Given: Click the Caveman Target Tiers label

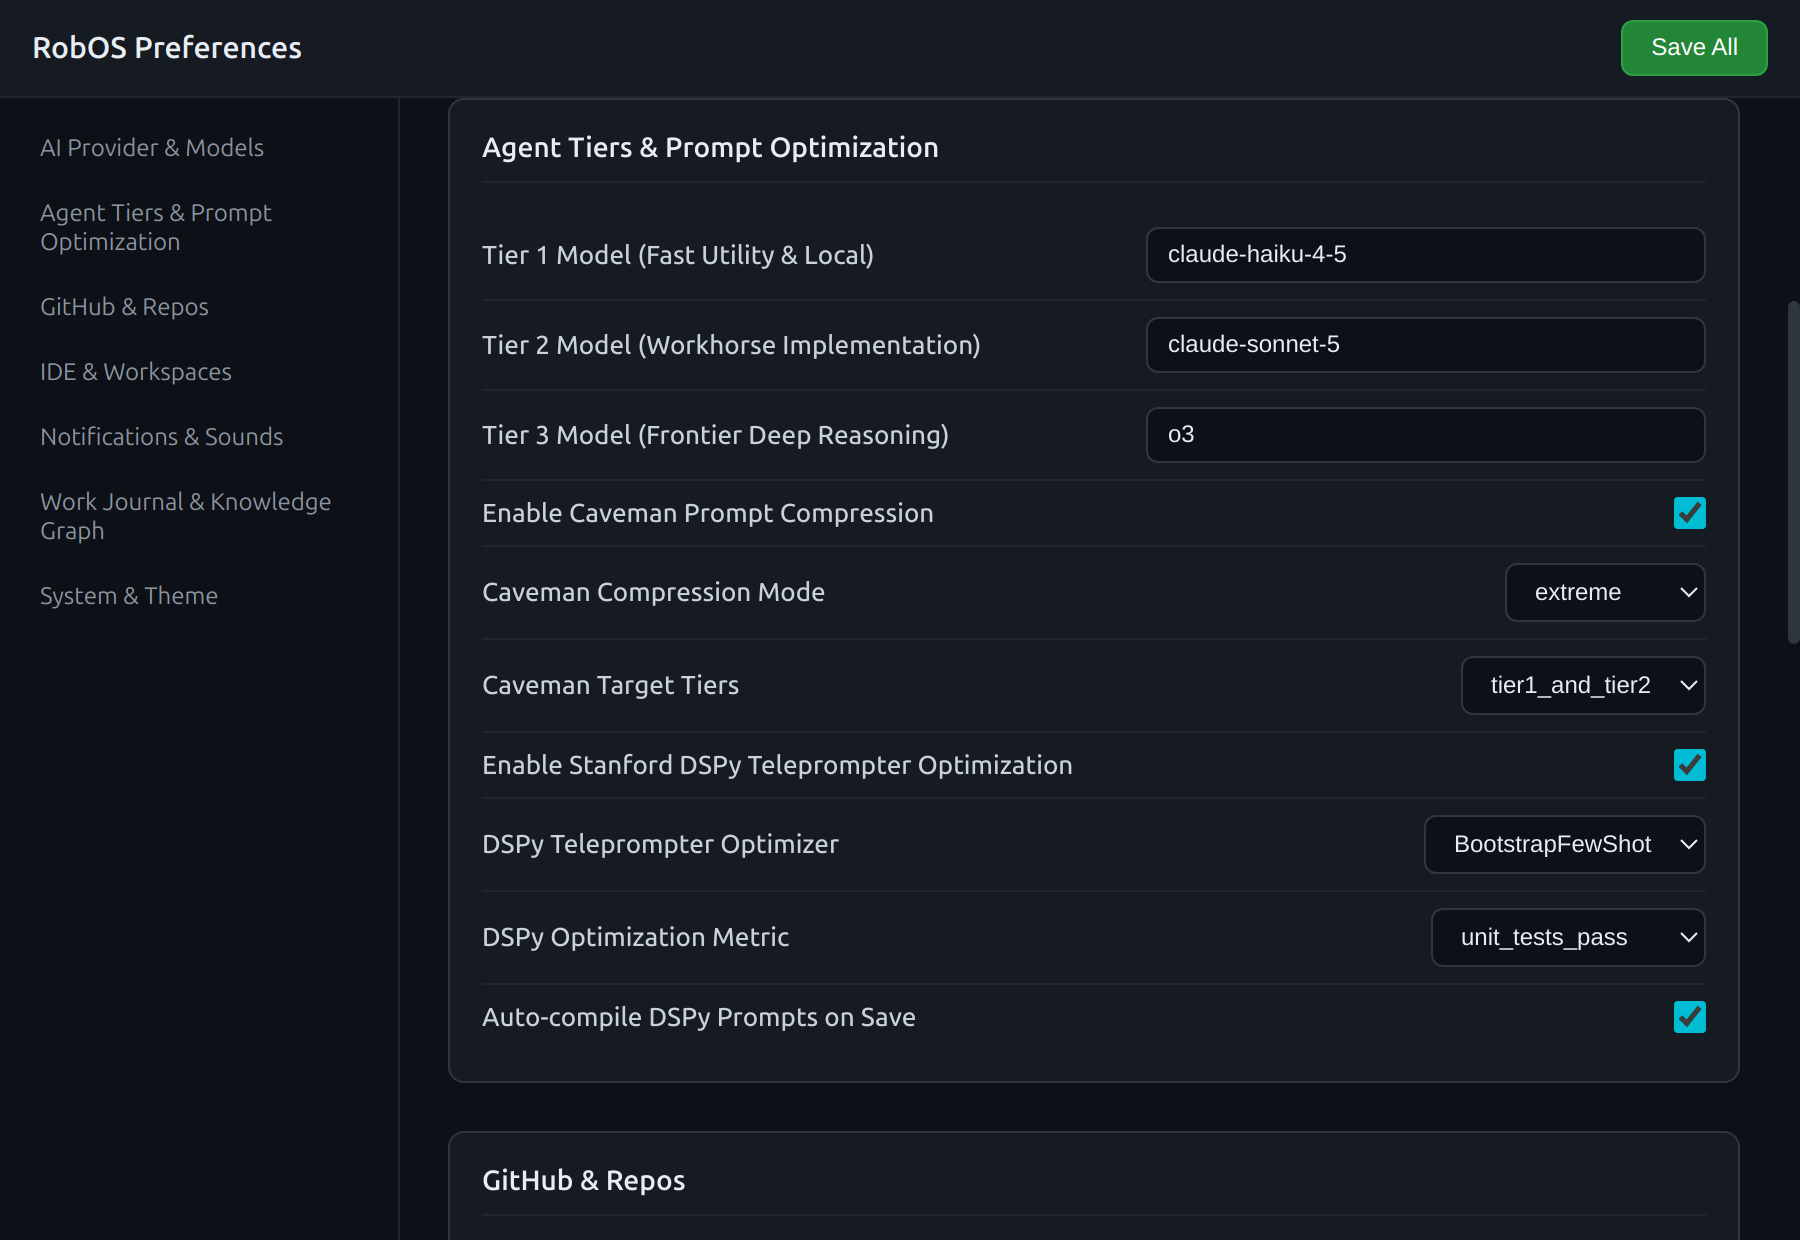Looking at the screenshot, I should point(611,686).
